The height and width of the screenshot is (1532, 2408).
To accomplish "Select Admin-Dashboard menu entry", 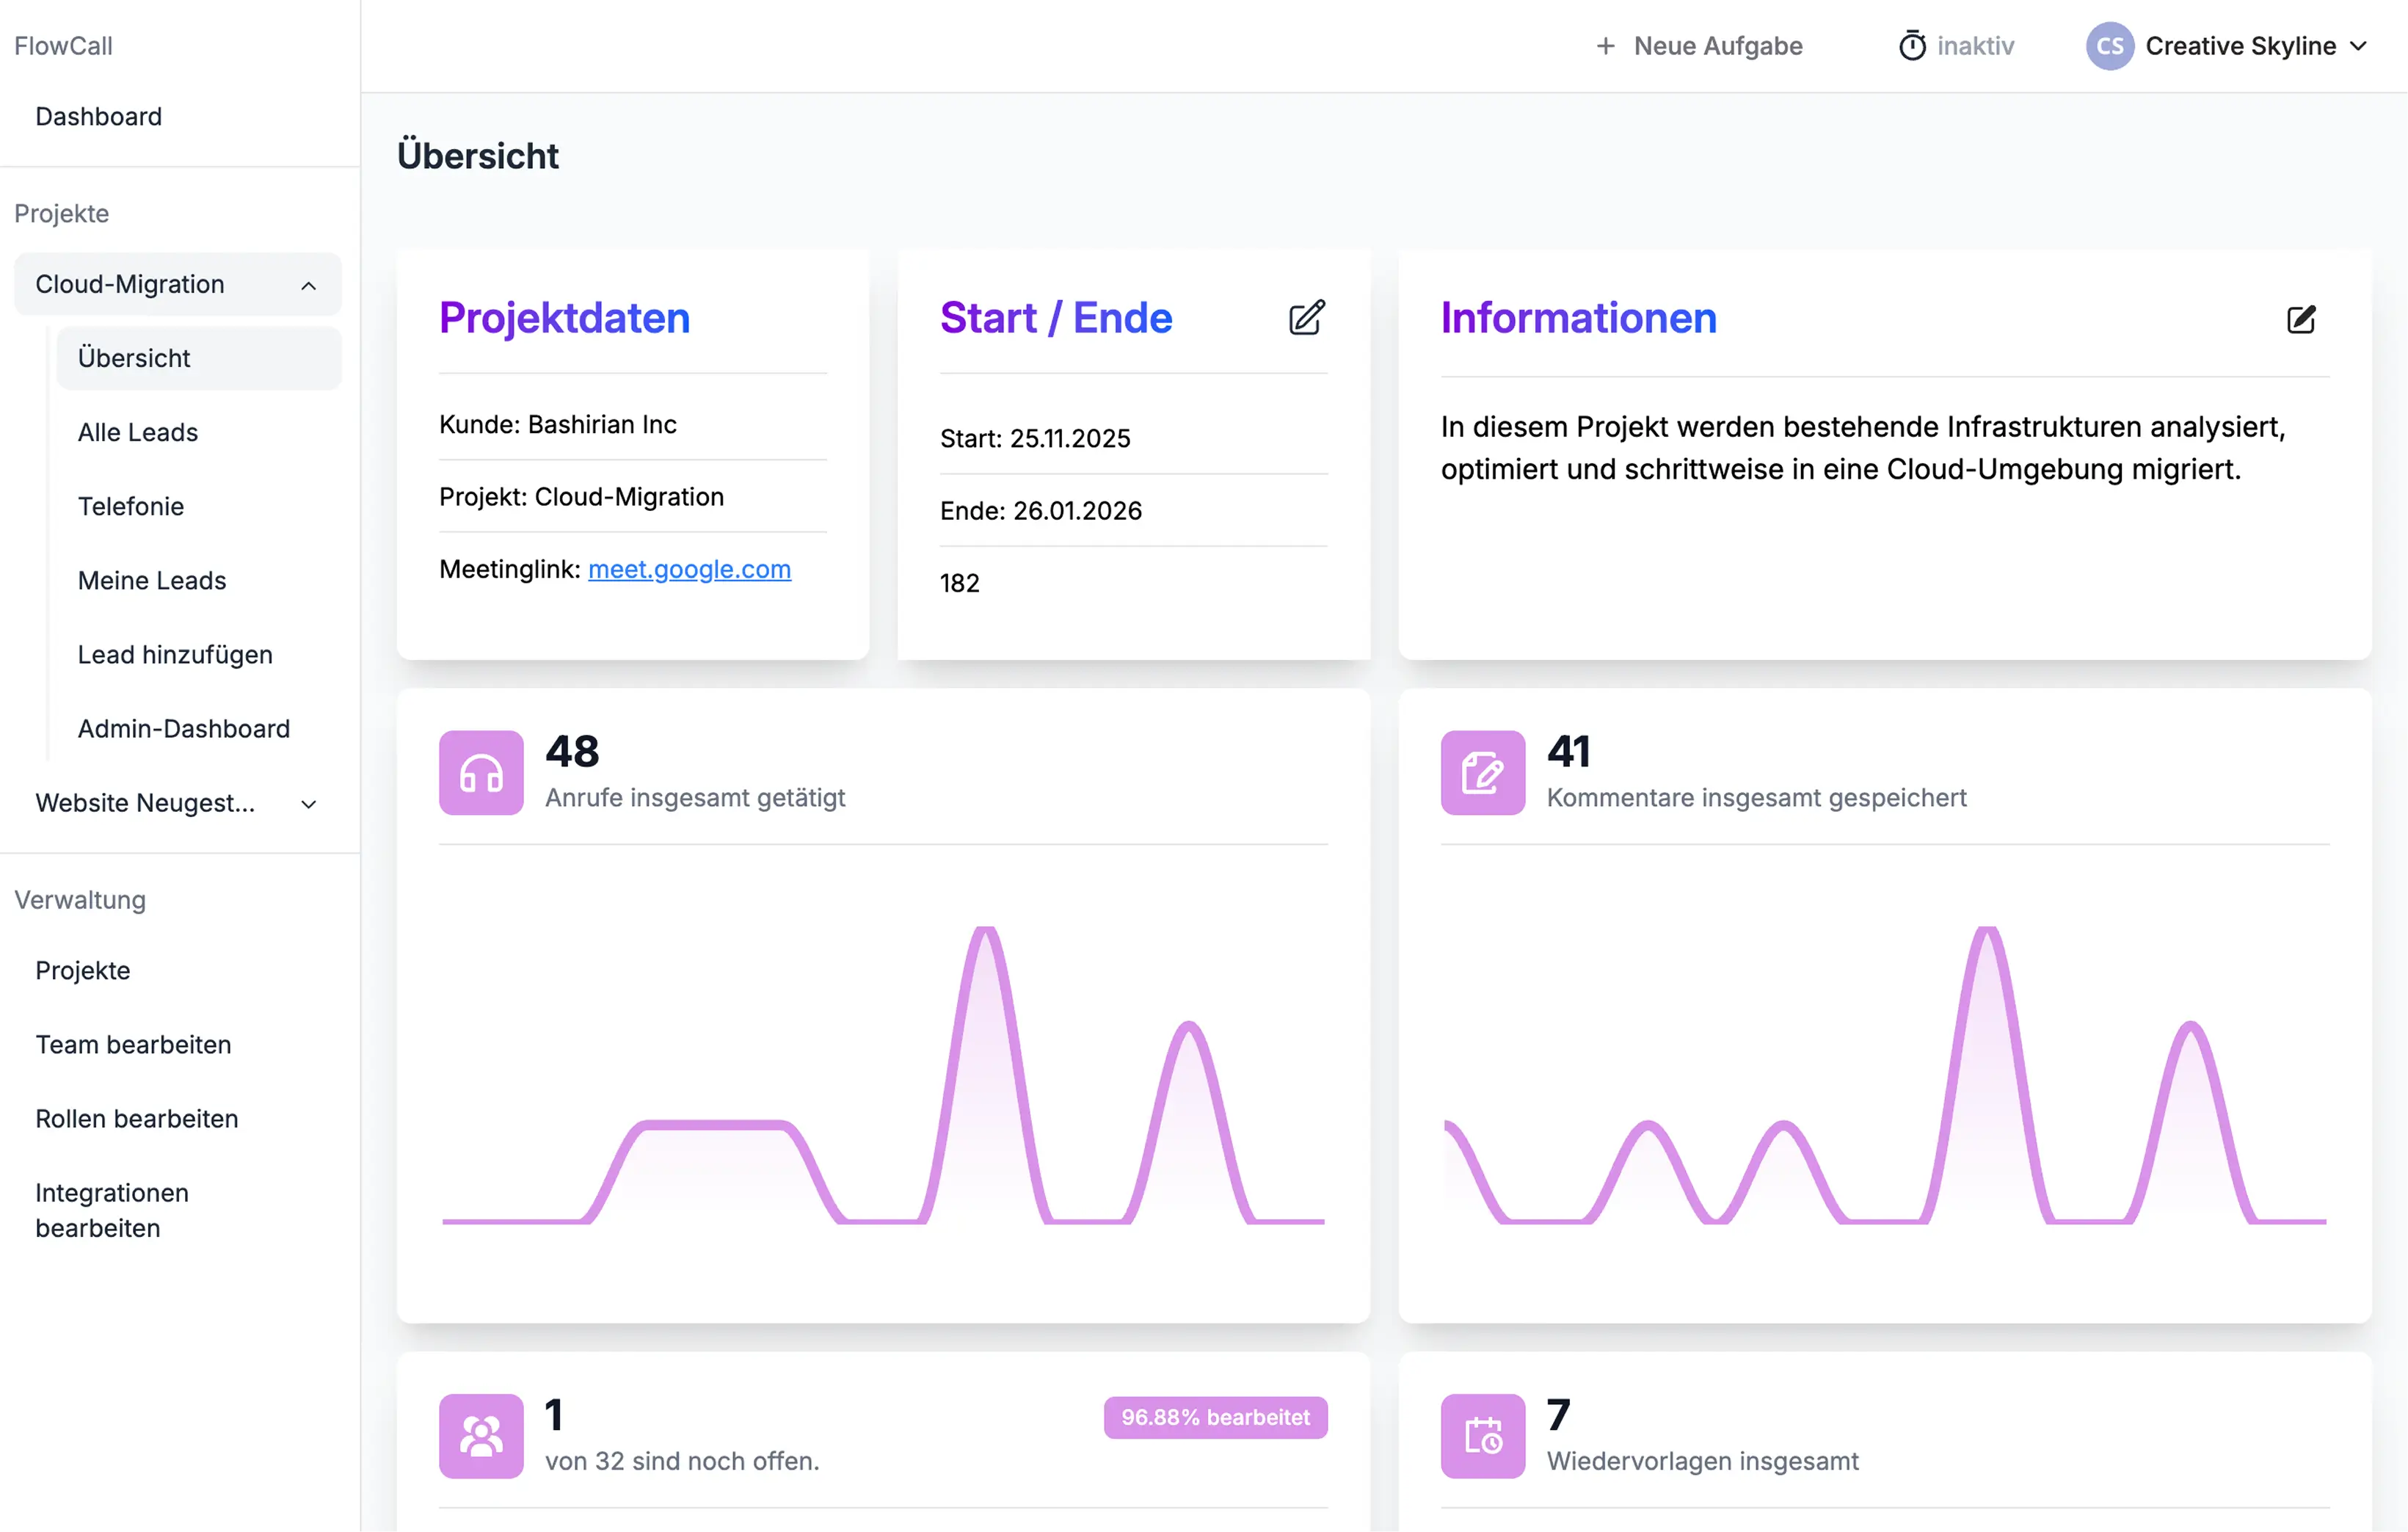I will coord(184,728).
